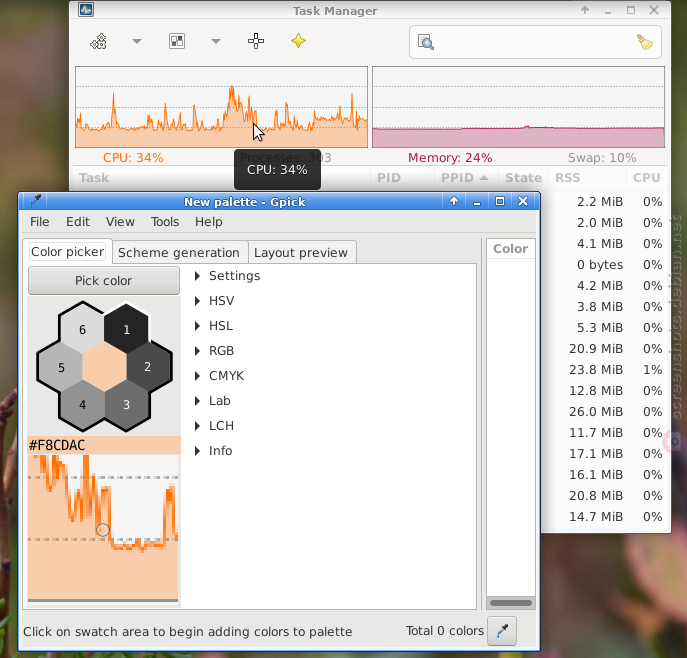Click the CPU usage graph in Task Manager

[221, 107]
